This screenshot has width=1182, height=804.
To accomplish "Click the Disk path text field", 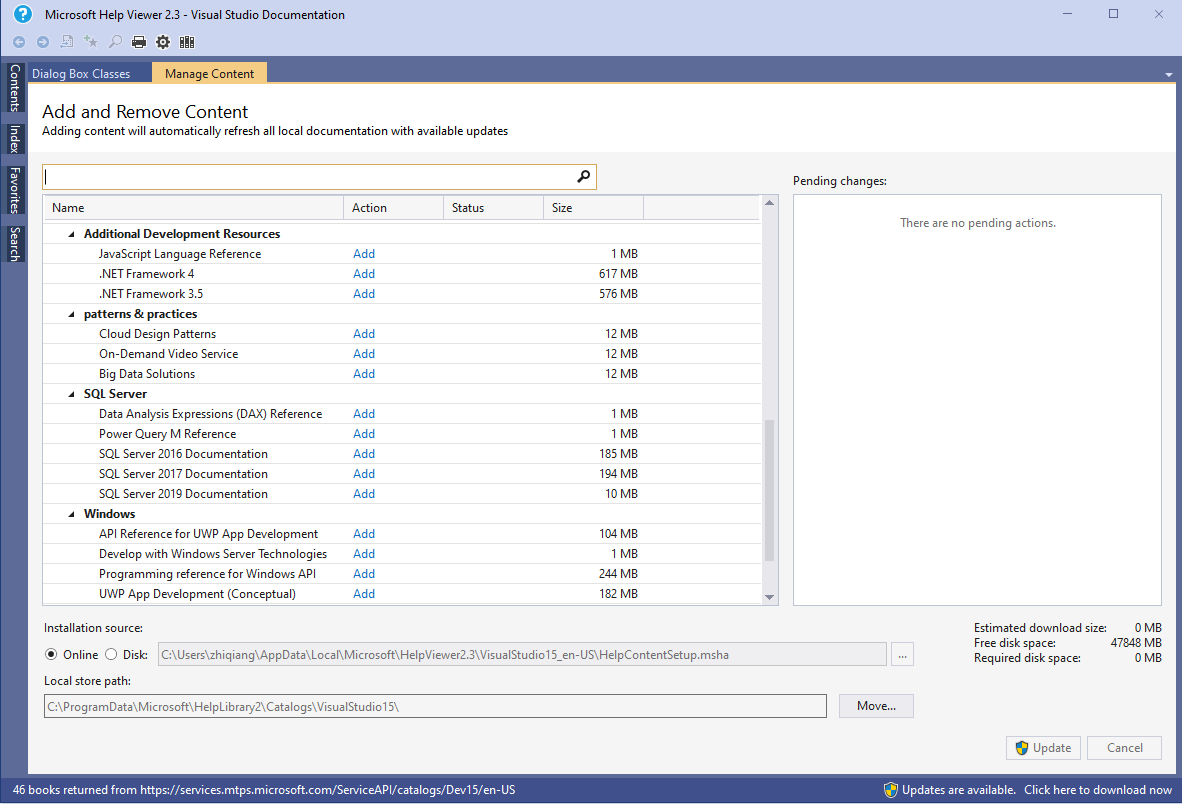I will (x=522, y=655).
